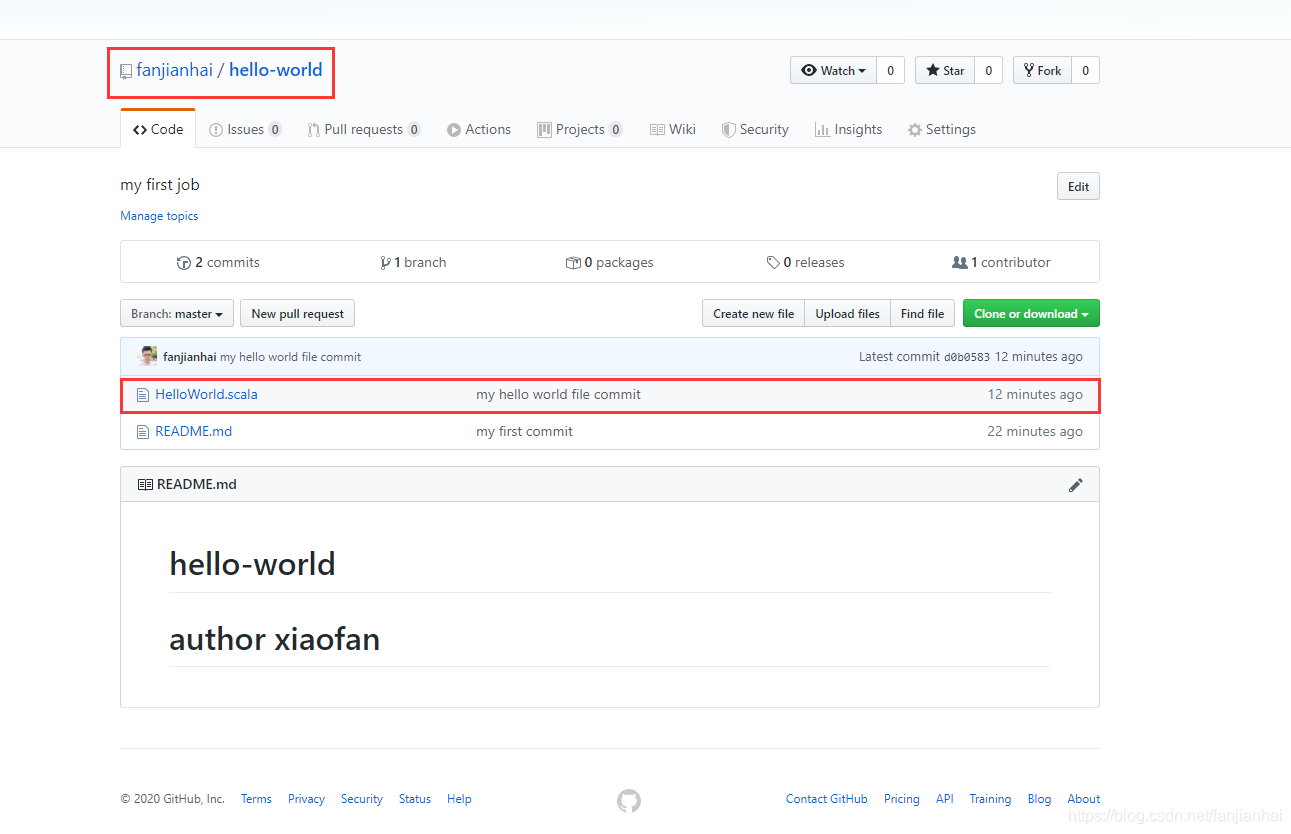This screenshot has height=834, width=1291.
Task: Open the Actions tab
Action: 479,129
